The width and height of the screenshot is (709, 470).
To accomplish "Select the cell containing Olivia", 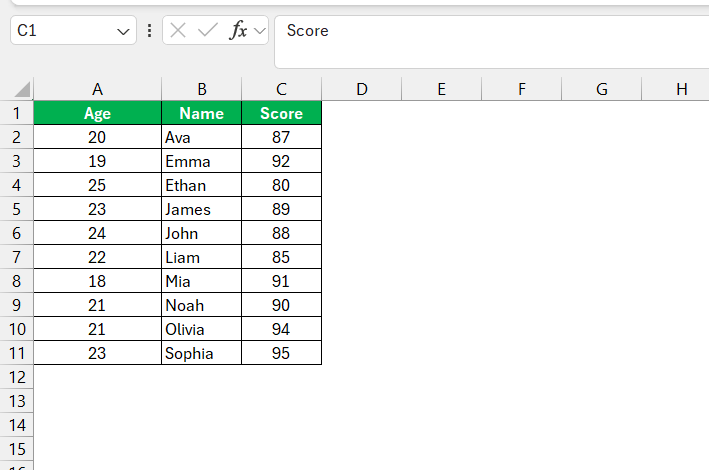I will [x=202, y=329].
